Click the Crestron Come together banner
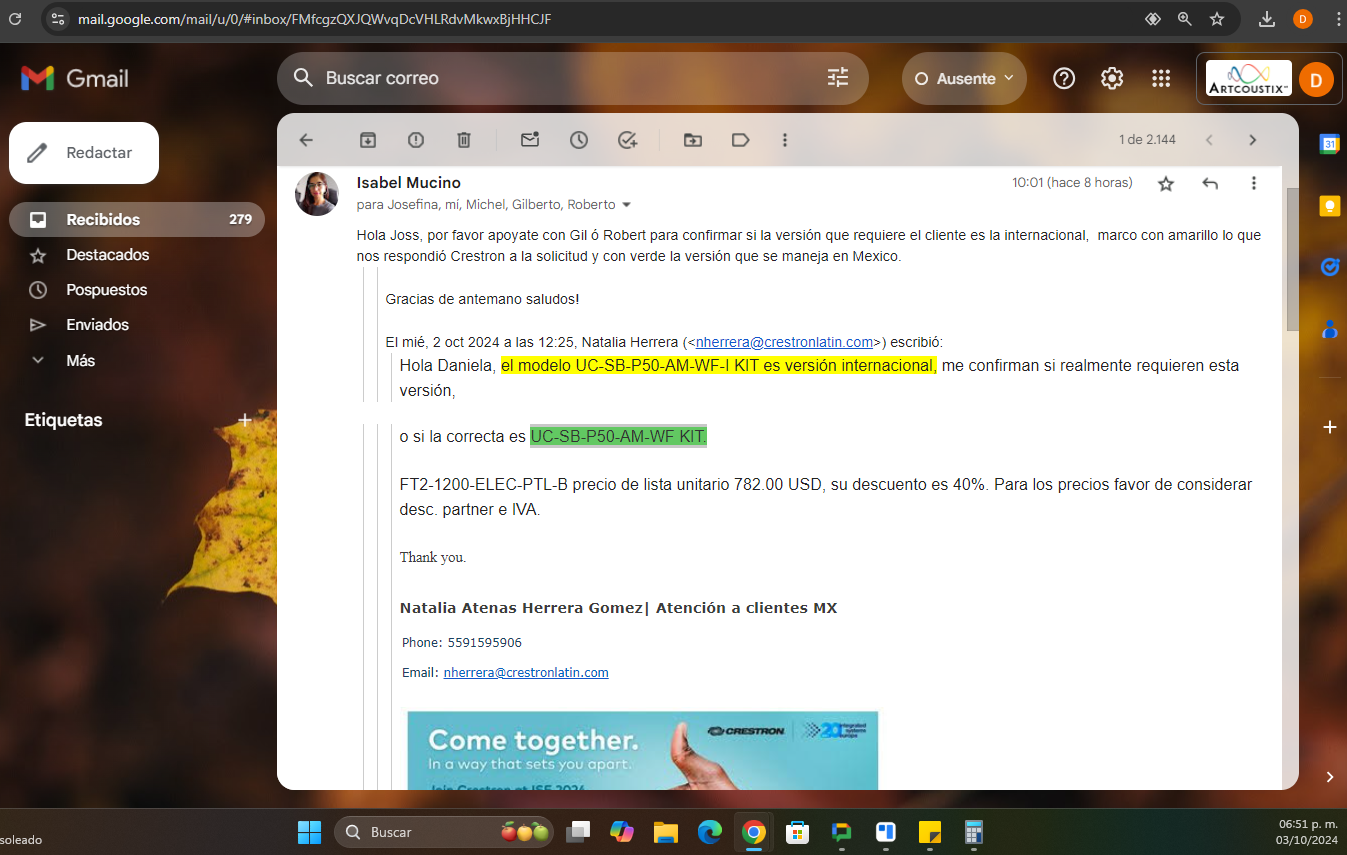This screenshot has height=855, width=1347. point(643,750)
